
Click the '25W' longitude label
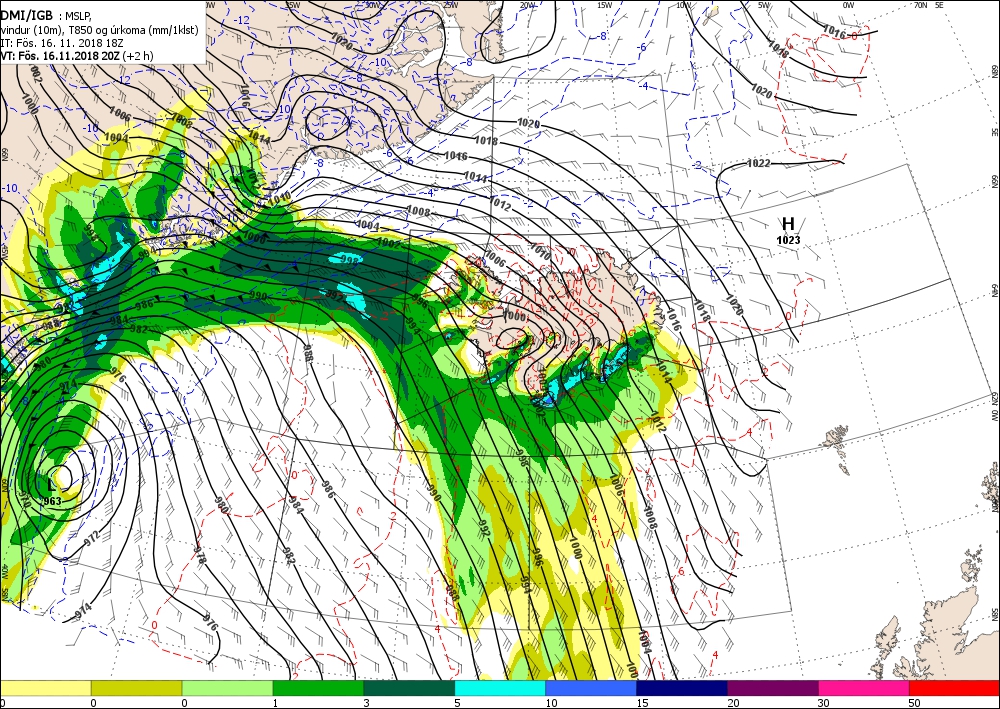[450, 5]
